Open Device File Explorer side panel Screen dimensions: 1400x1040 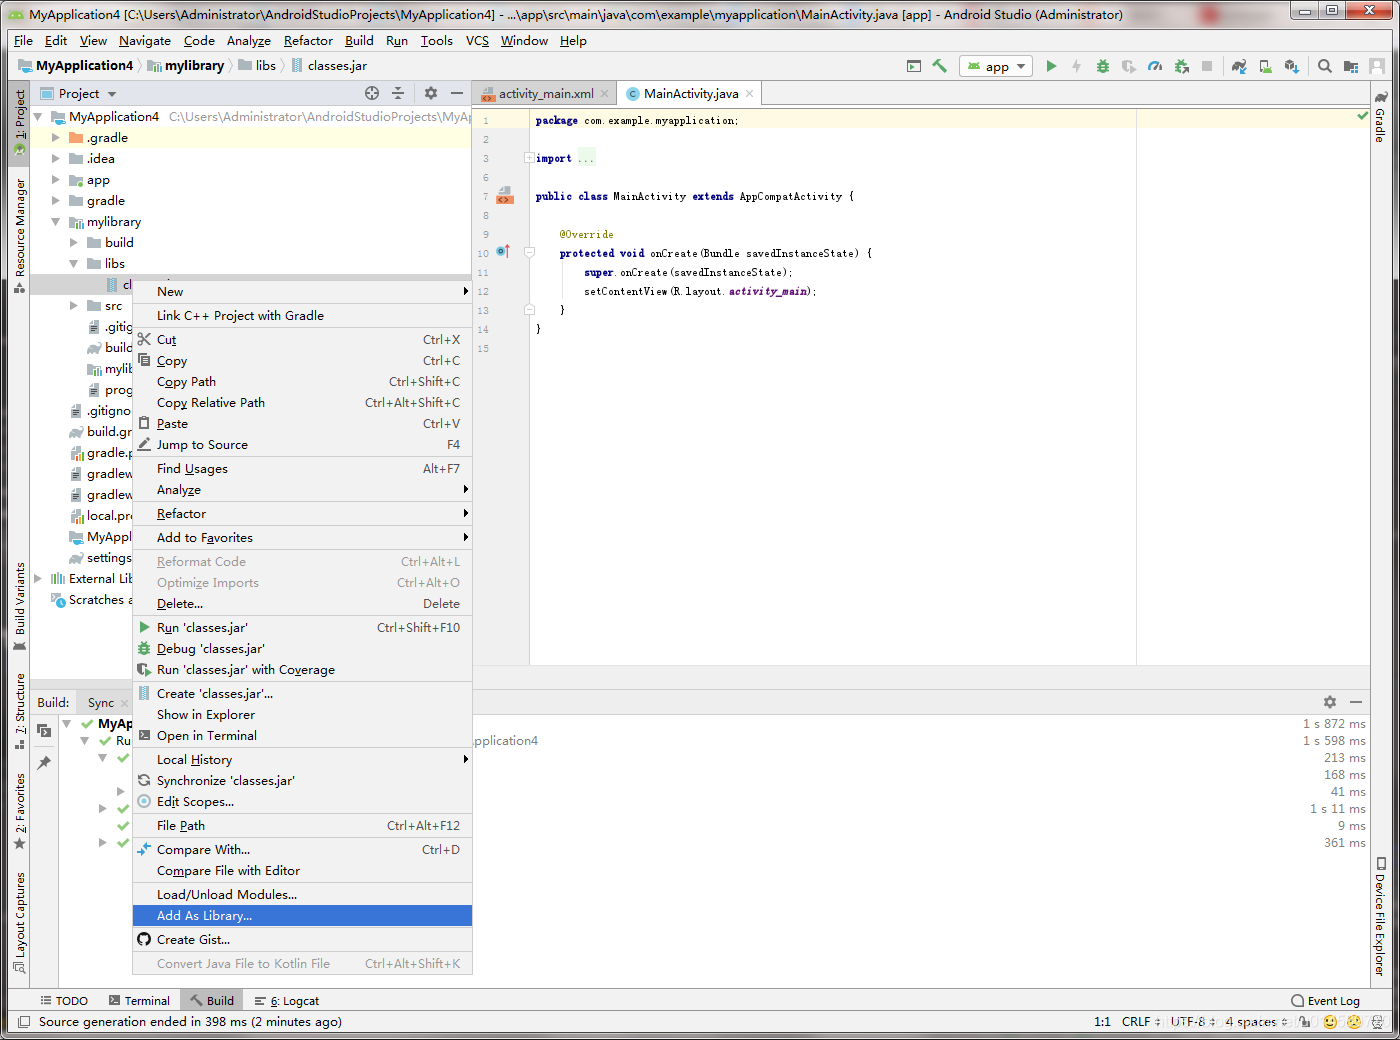pyautogui.click(x=1381, y=916)
